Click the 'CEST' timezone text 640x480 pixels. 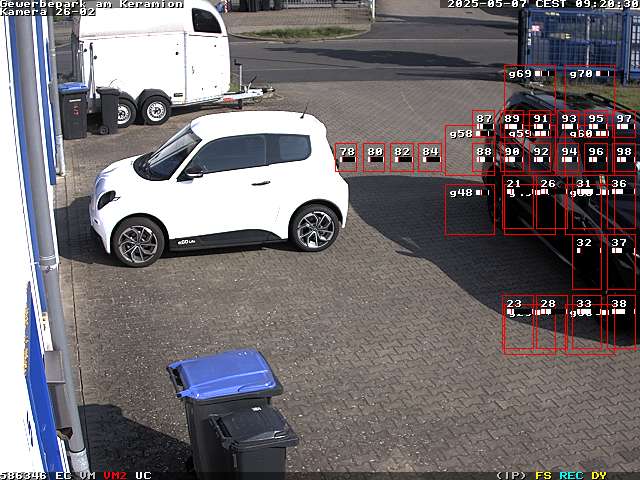click(x=552, y=4)
